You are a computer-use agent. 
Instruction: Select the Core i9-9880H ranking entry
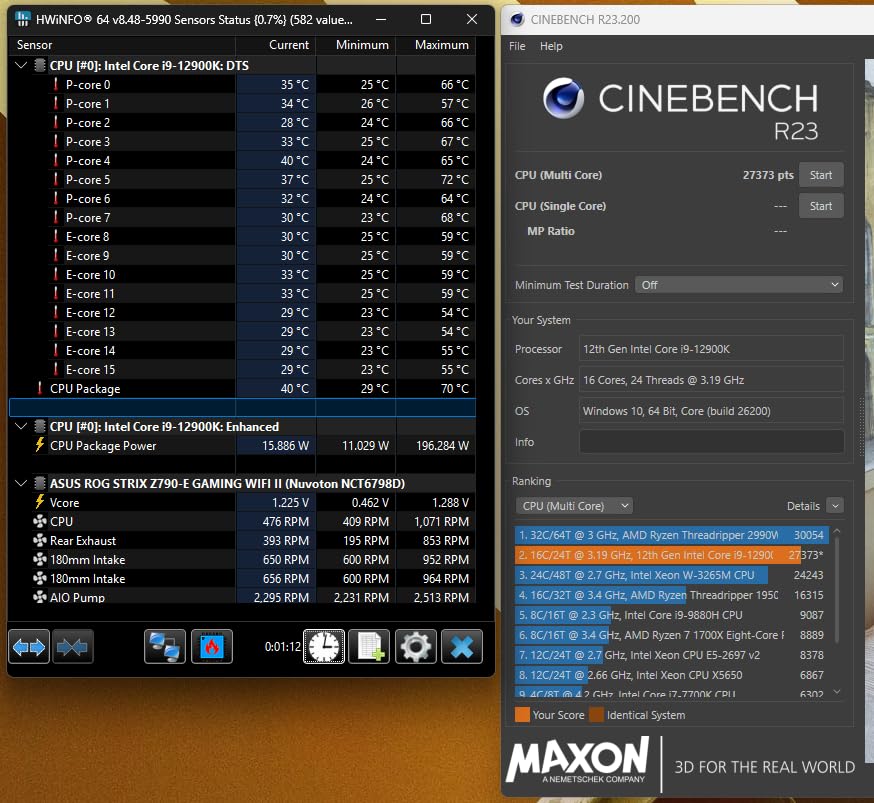point(671,615)
